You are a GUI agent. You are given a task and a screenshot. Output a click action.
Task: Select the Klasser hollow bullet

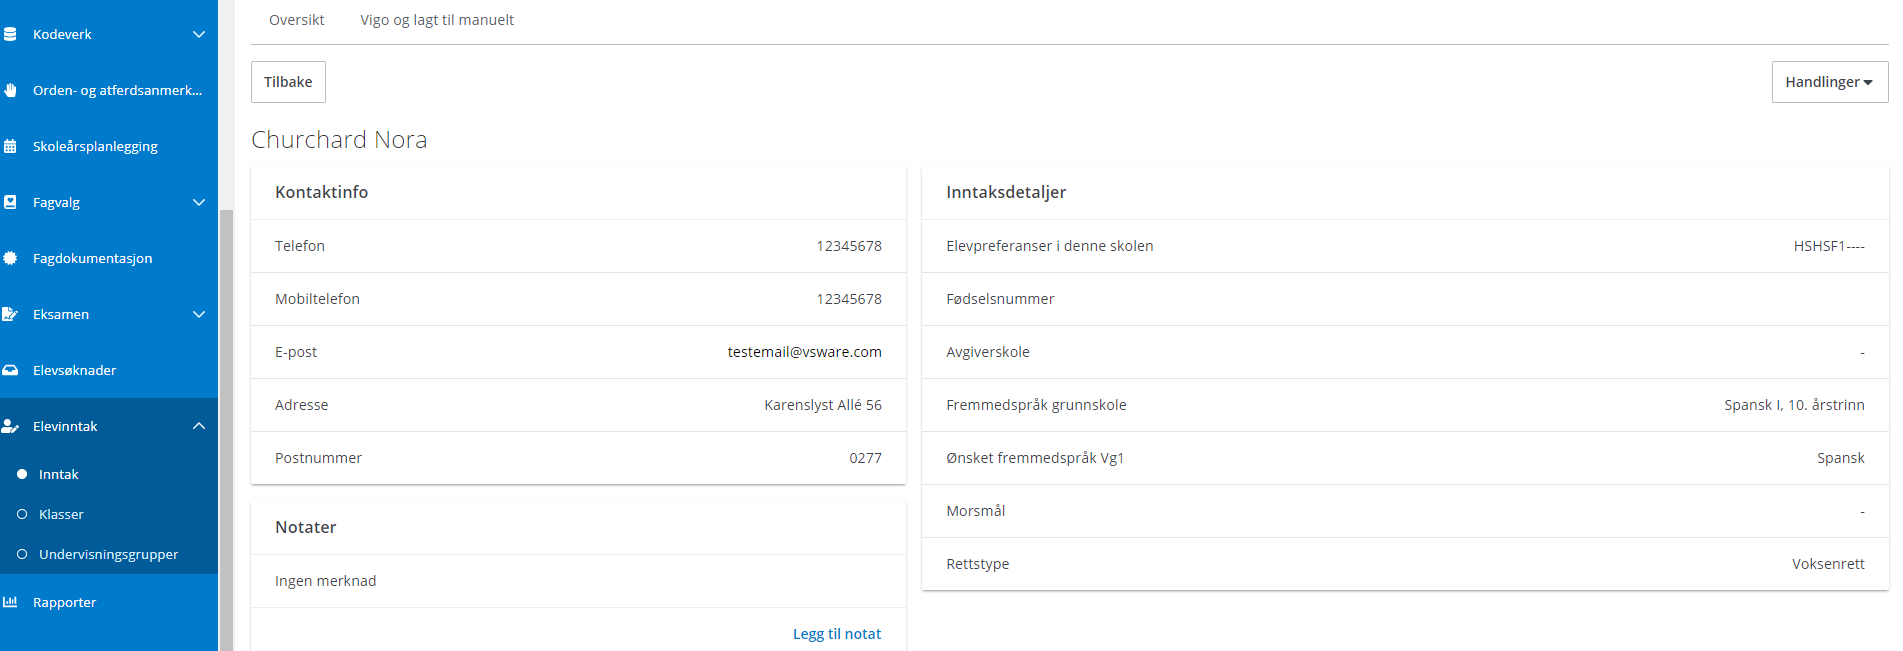pos(22,514)
